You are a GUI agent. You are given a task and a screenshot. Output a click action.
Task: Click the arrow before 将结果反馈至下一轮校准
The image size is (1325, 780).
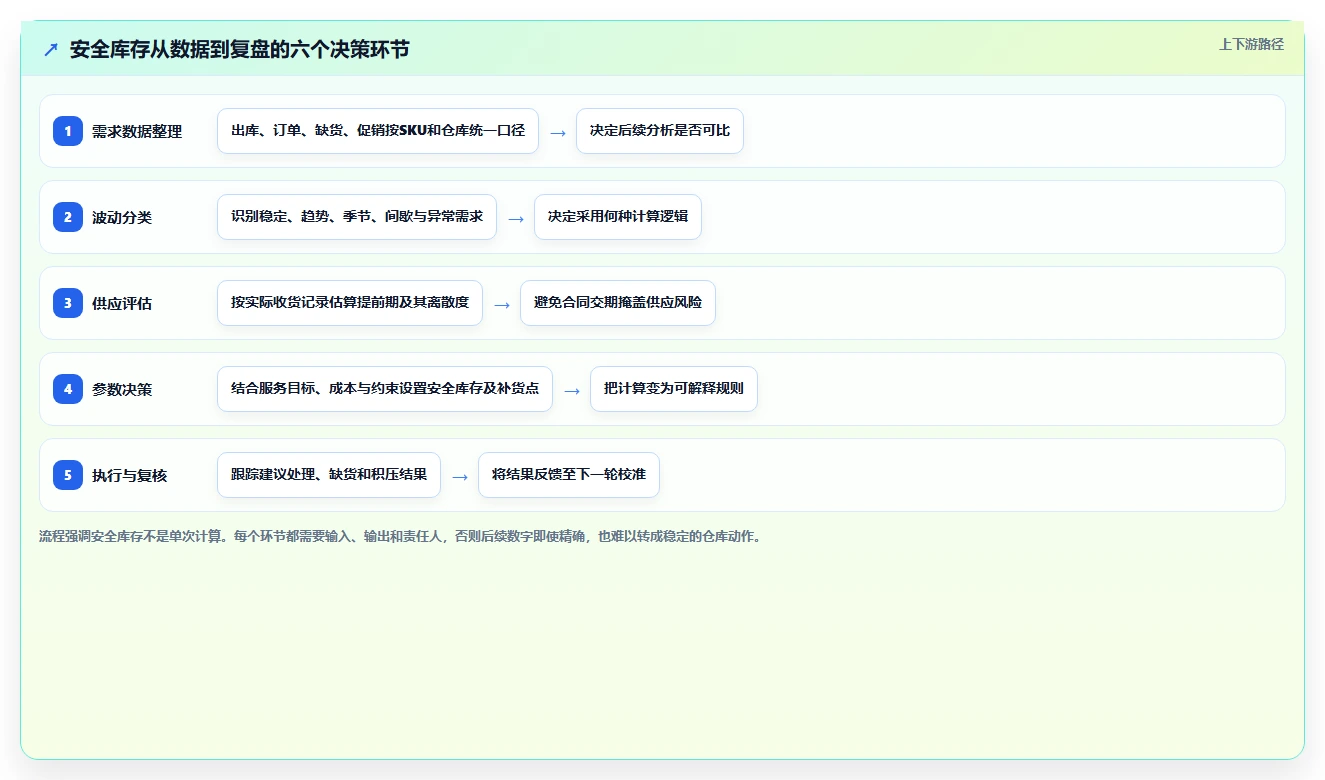point(460,476)
